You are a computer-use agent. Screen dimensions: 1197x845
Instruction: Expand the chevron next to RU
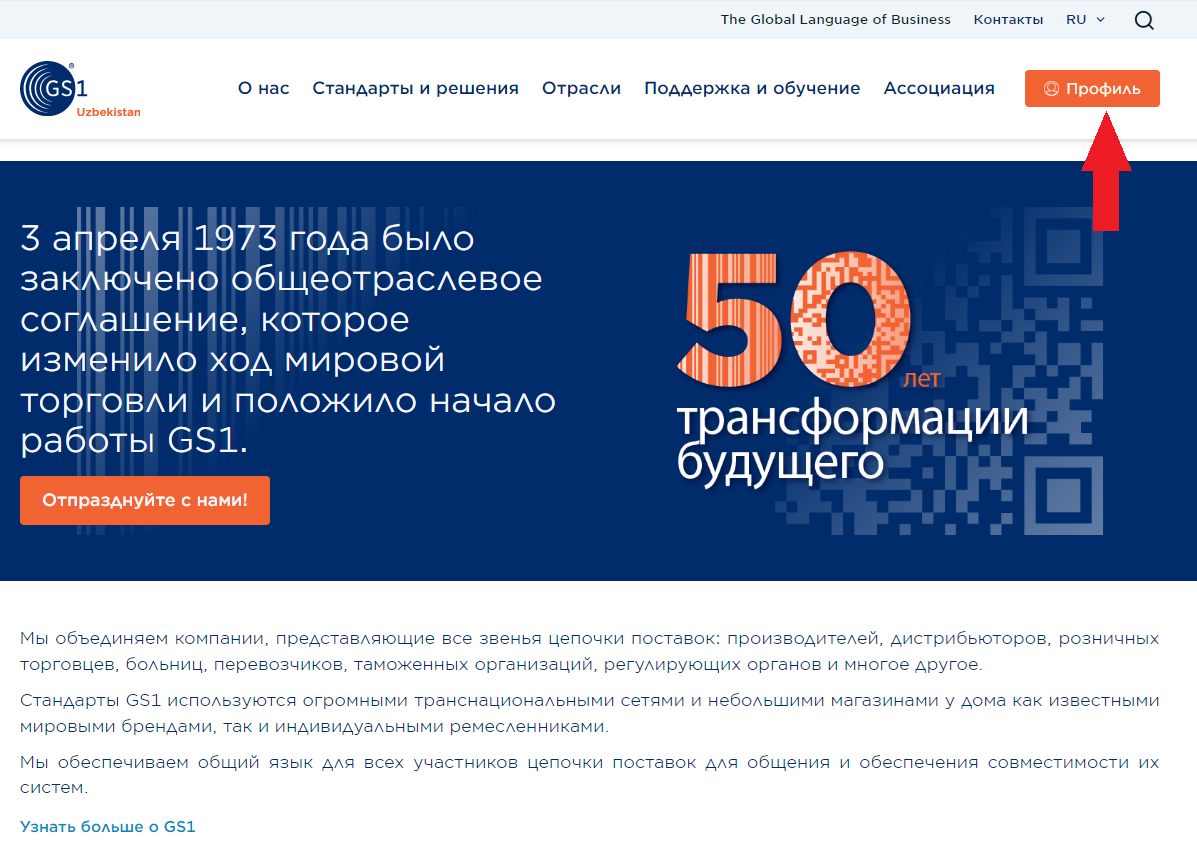tap(1101, 20)
